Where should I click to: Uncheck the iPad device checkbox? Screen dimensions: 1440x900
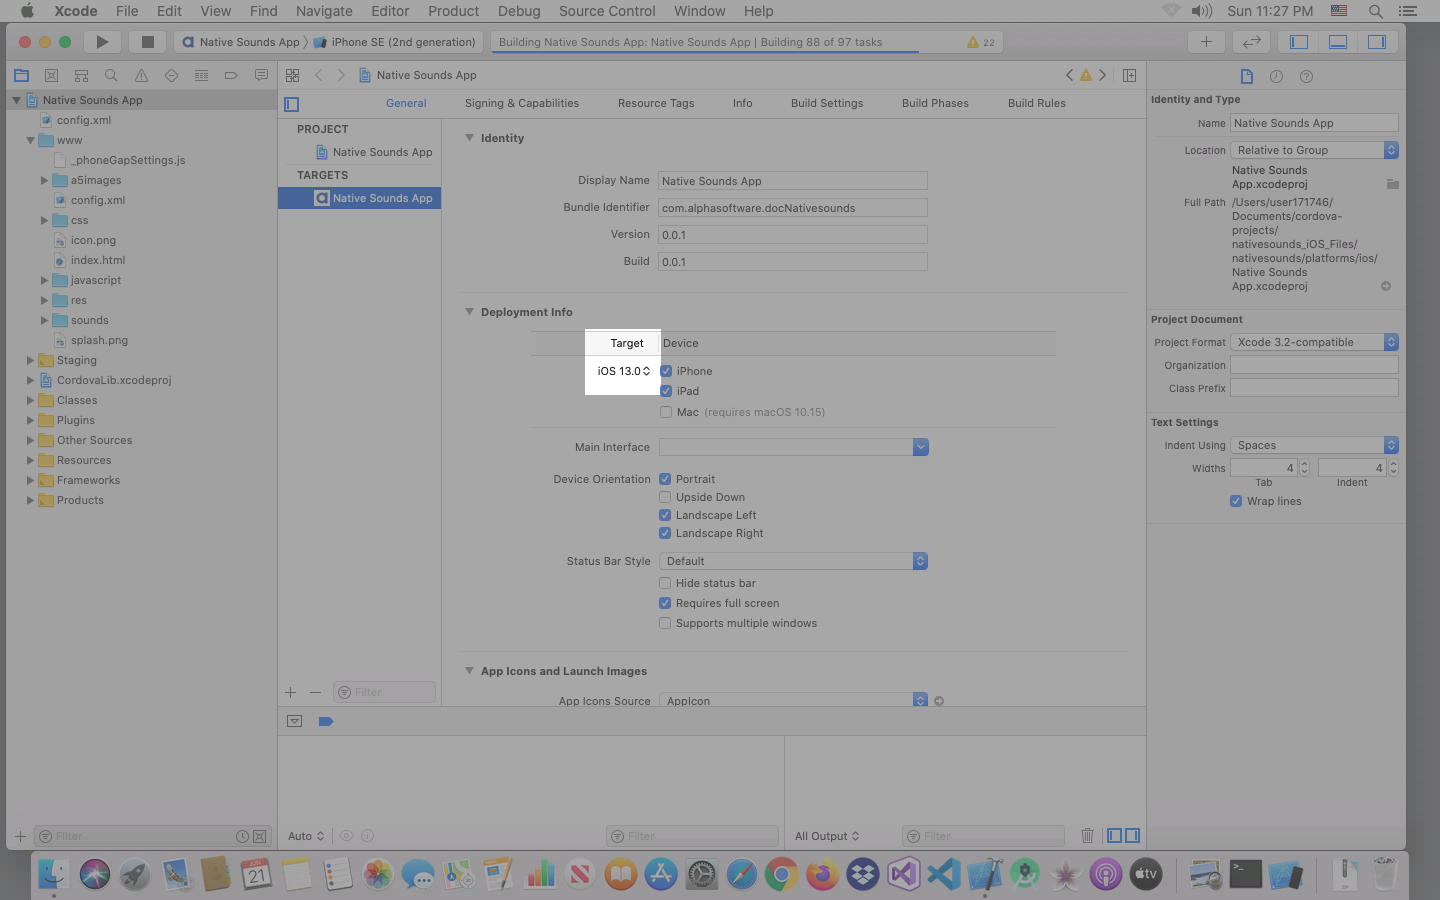tap(666, 391)
